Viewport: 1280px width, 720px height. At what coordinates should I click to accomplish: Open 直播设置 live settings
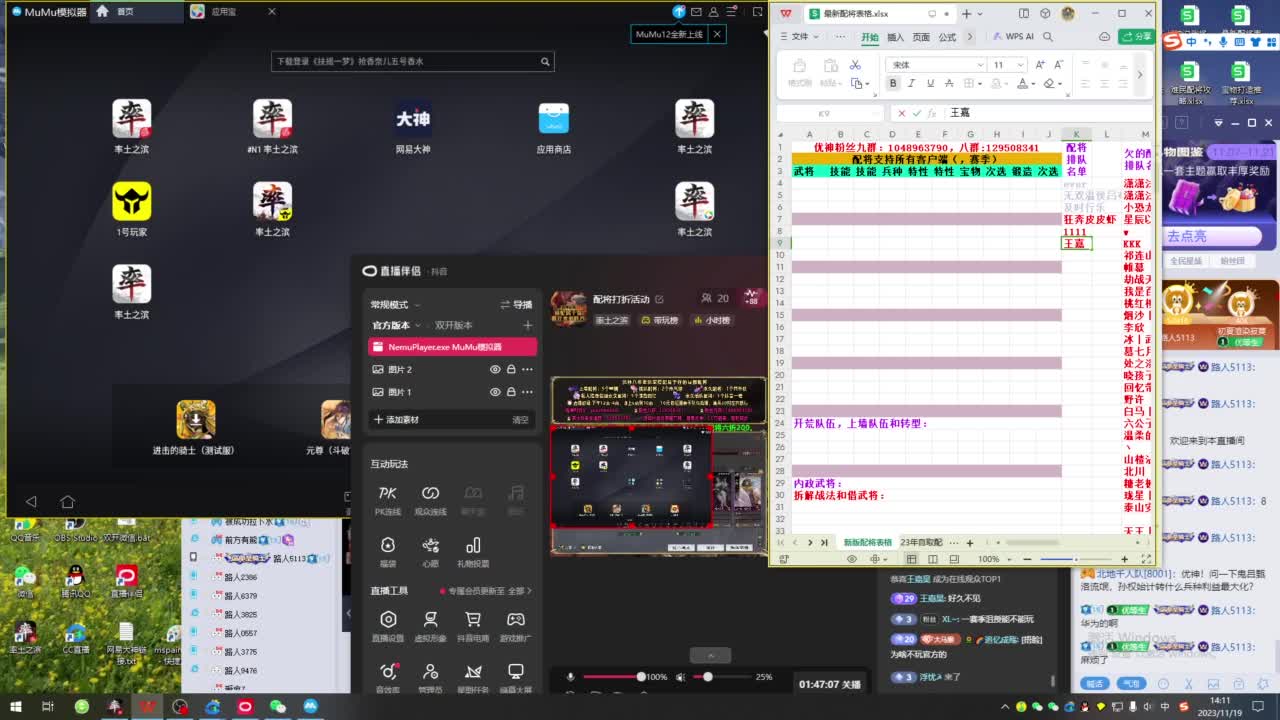click(x=388, y=625)
